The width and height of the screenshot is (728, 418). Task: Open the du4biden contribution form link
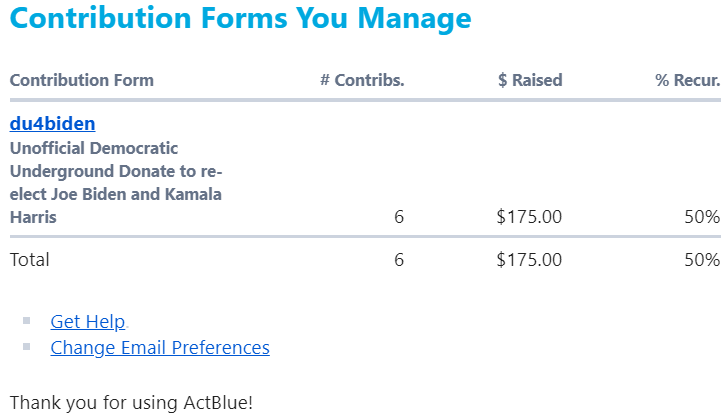click(52, 124)
